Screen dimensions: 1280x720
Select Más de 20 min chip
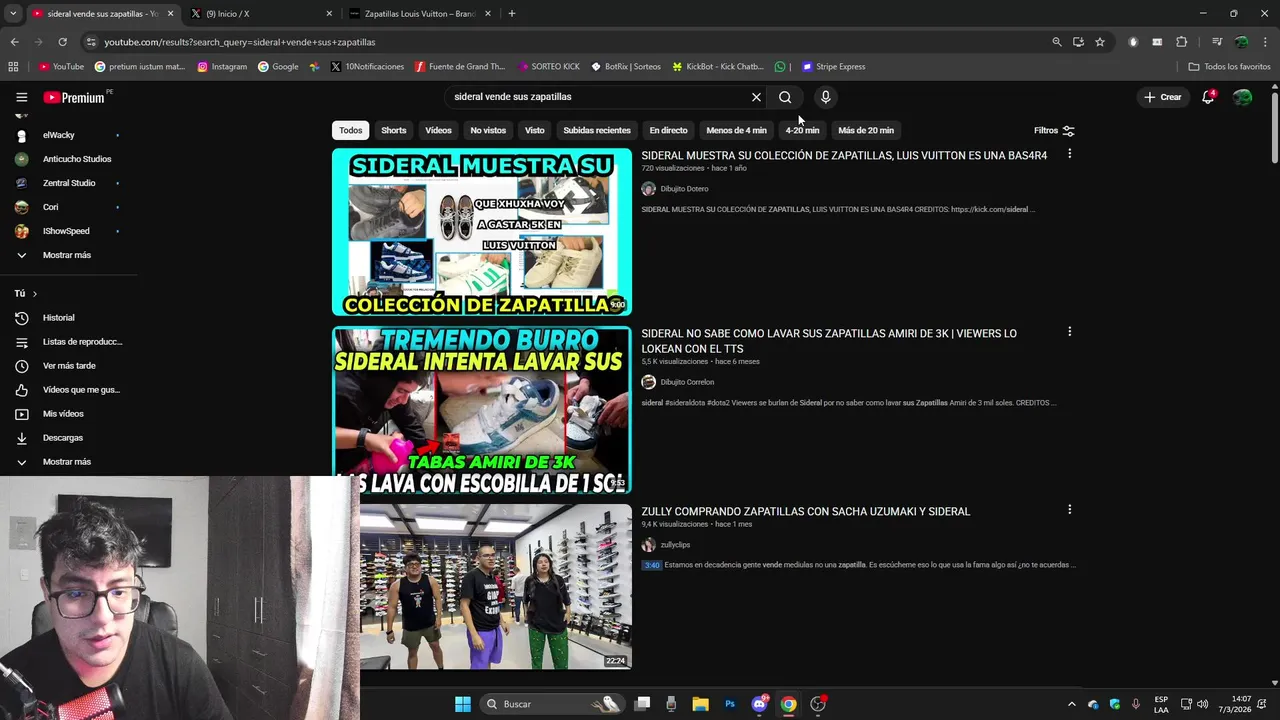(x=866, y=131)
